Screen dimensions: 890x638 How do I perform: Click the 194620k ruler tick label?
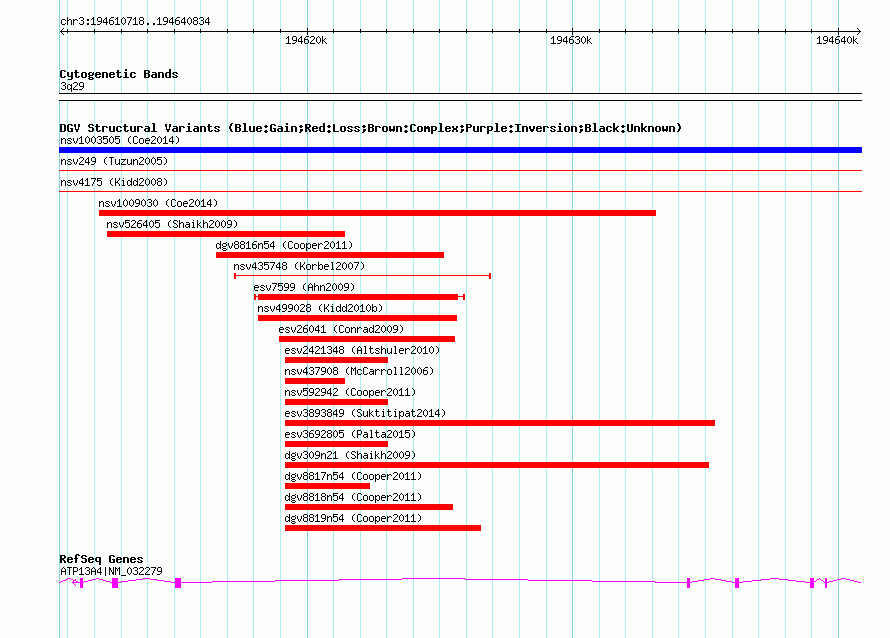[x=306, y=40]
